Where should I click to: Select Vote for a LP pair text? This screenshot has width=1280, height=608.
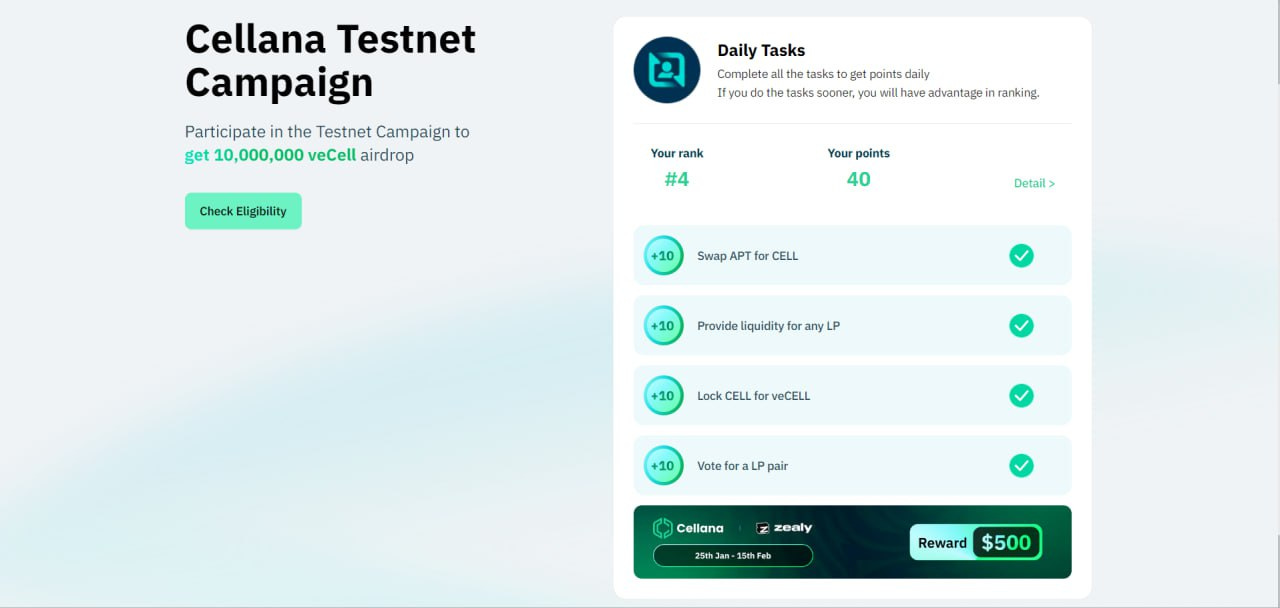coord(742,466)
